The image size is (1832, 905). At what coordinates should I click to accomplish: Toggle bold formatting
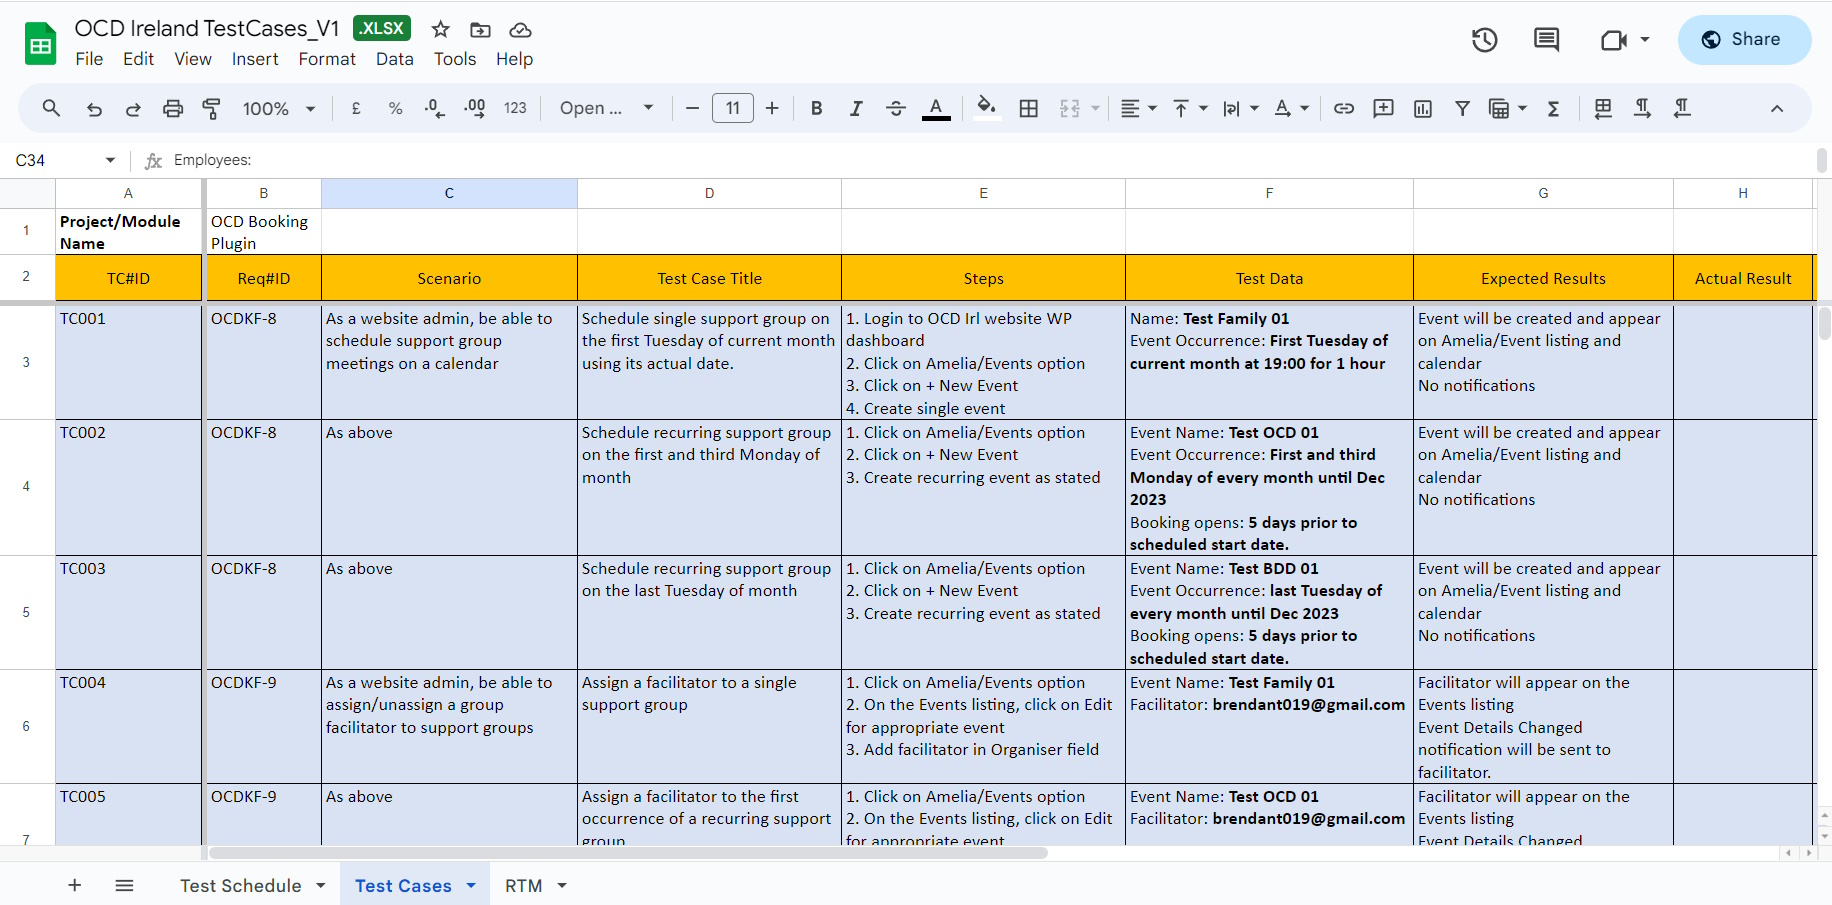(816, 108)
